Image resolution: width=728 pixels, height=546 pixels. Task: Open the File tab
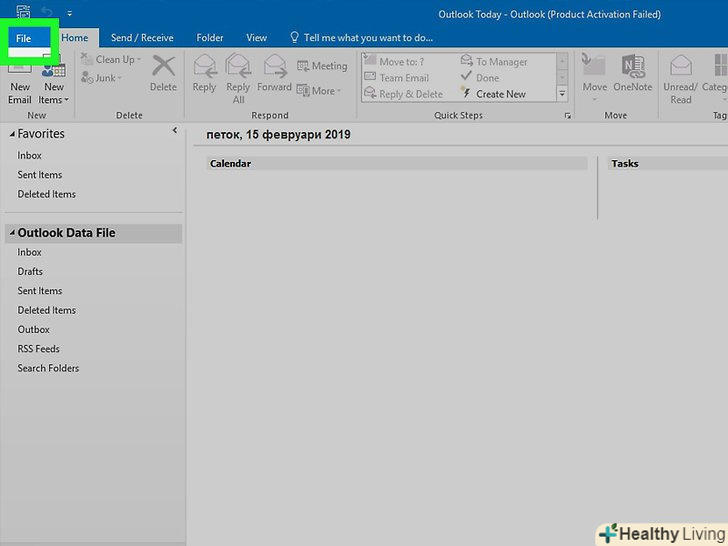coord(24,38)
